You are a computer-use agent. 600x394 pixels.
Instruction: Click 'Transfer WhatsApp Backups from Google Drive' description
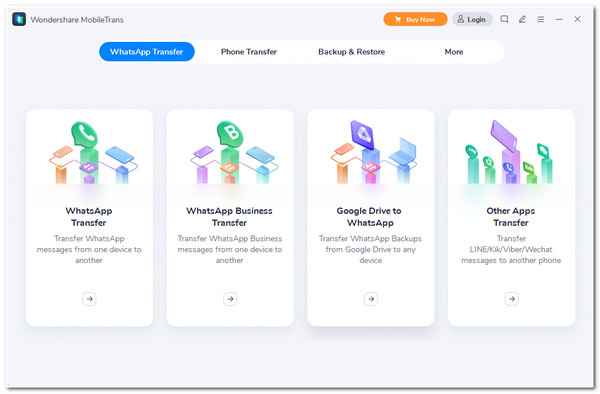point(370,249)
